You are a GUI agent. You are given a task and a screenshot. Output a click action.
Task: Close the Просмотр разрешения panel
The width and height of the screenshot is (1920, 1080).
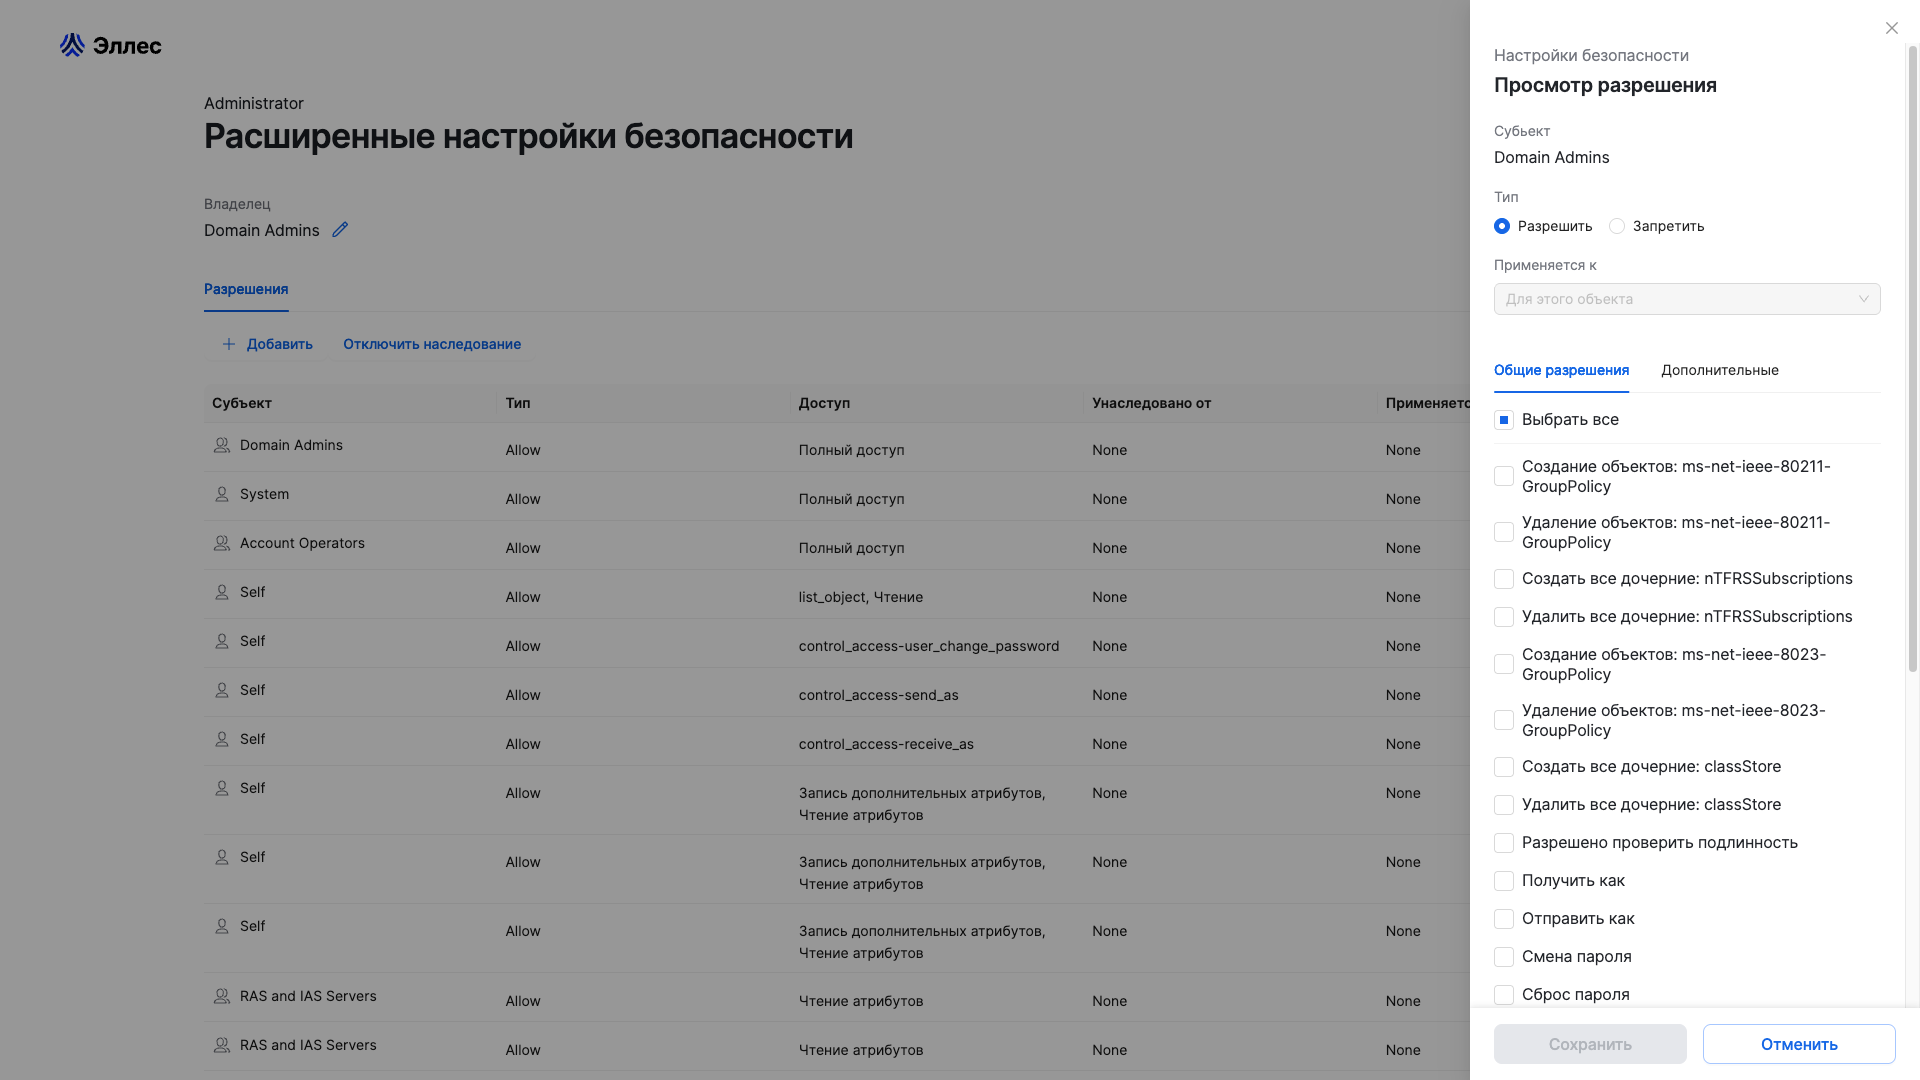(x=1891, y=28)
